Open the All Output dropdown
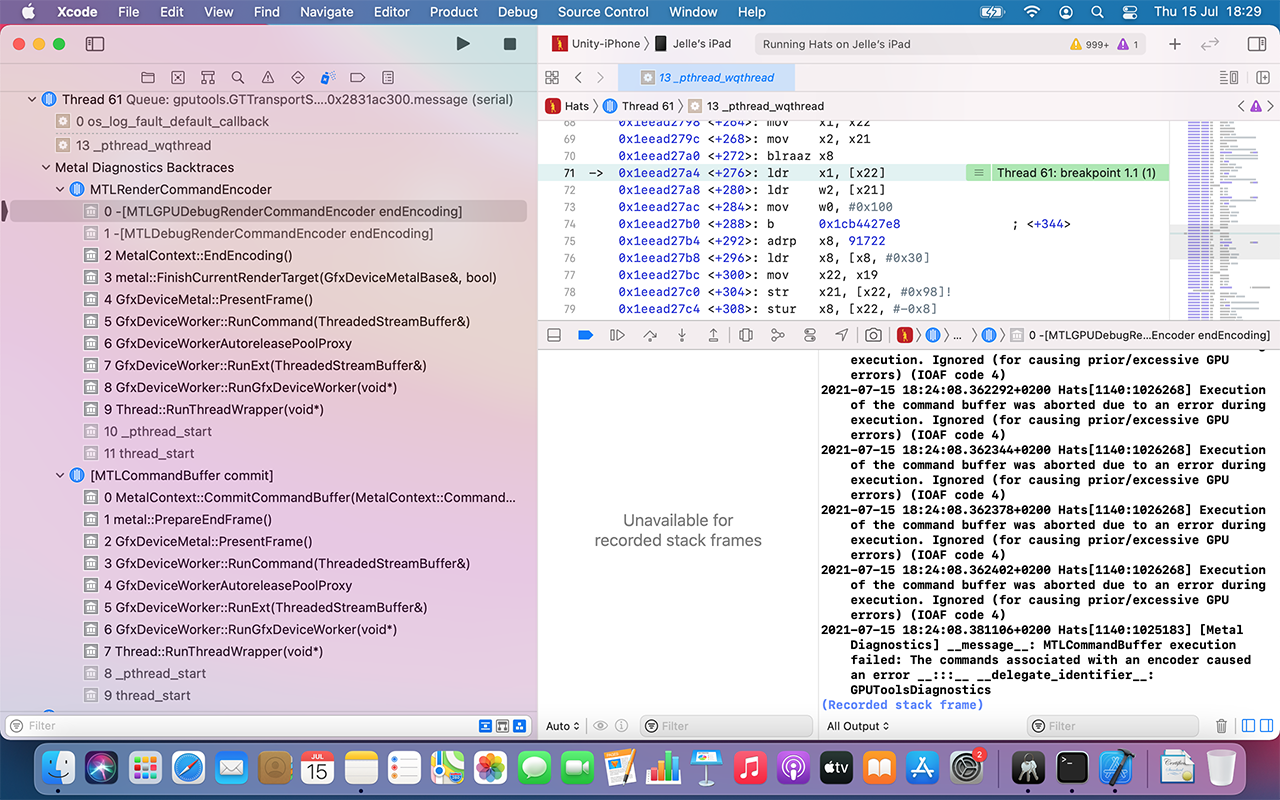 click(858, 726)
